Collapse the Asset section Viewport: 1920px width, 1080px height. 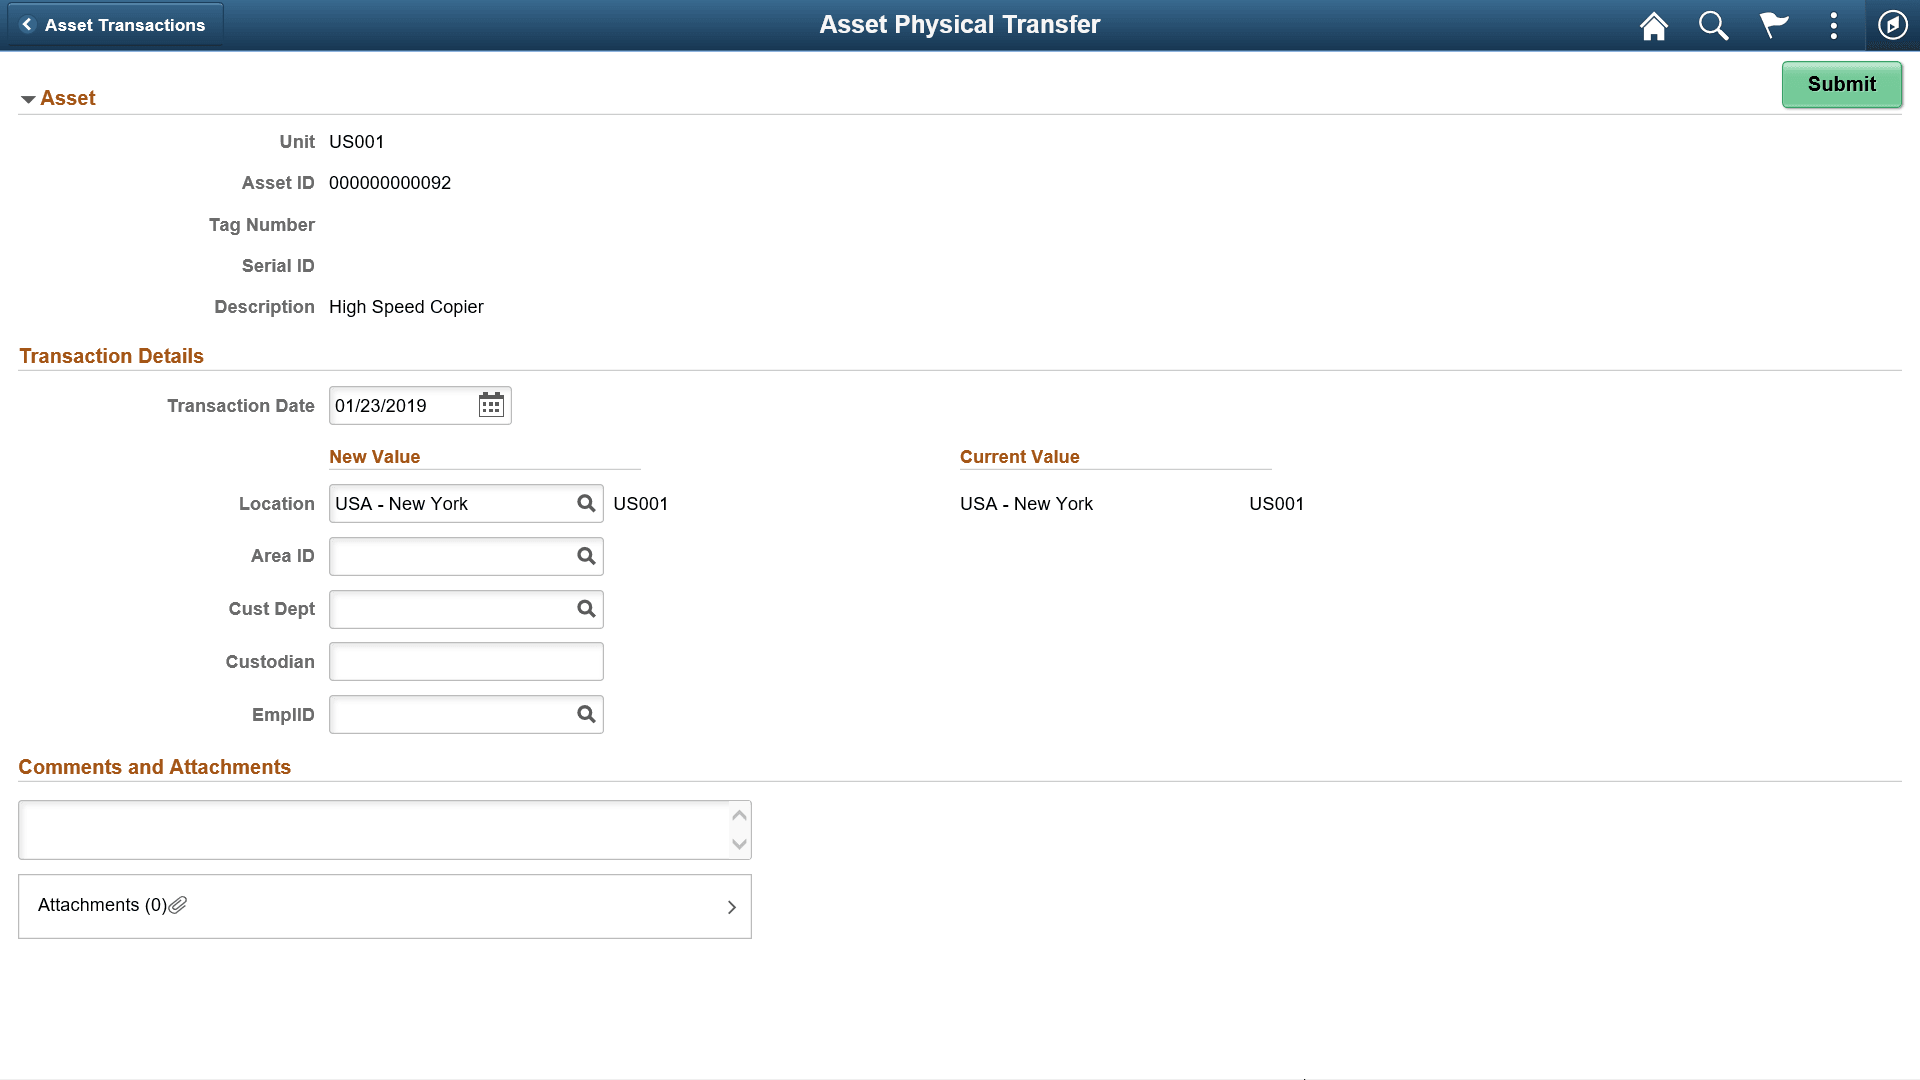29,98
